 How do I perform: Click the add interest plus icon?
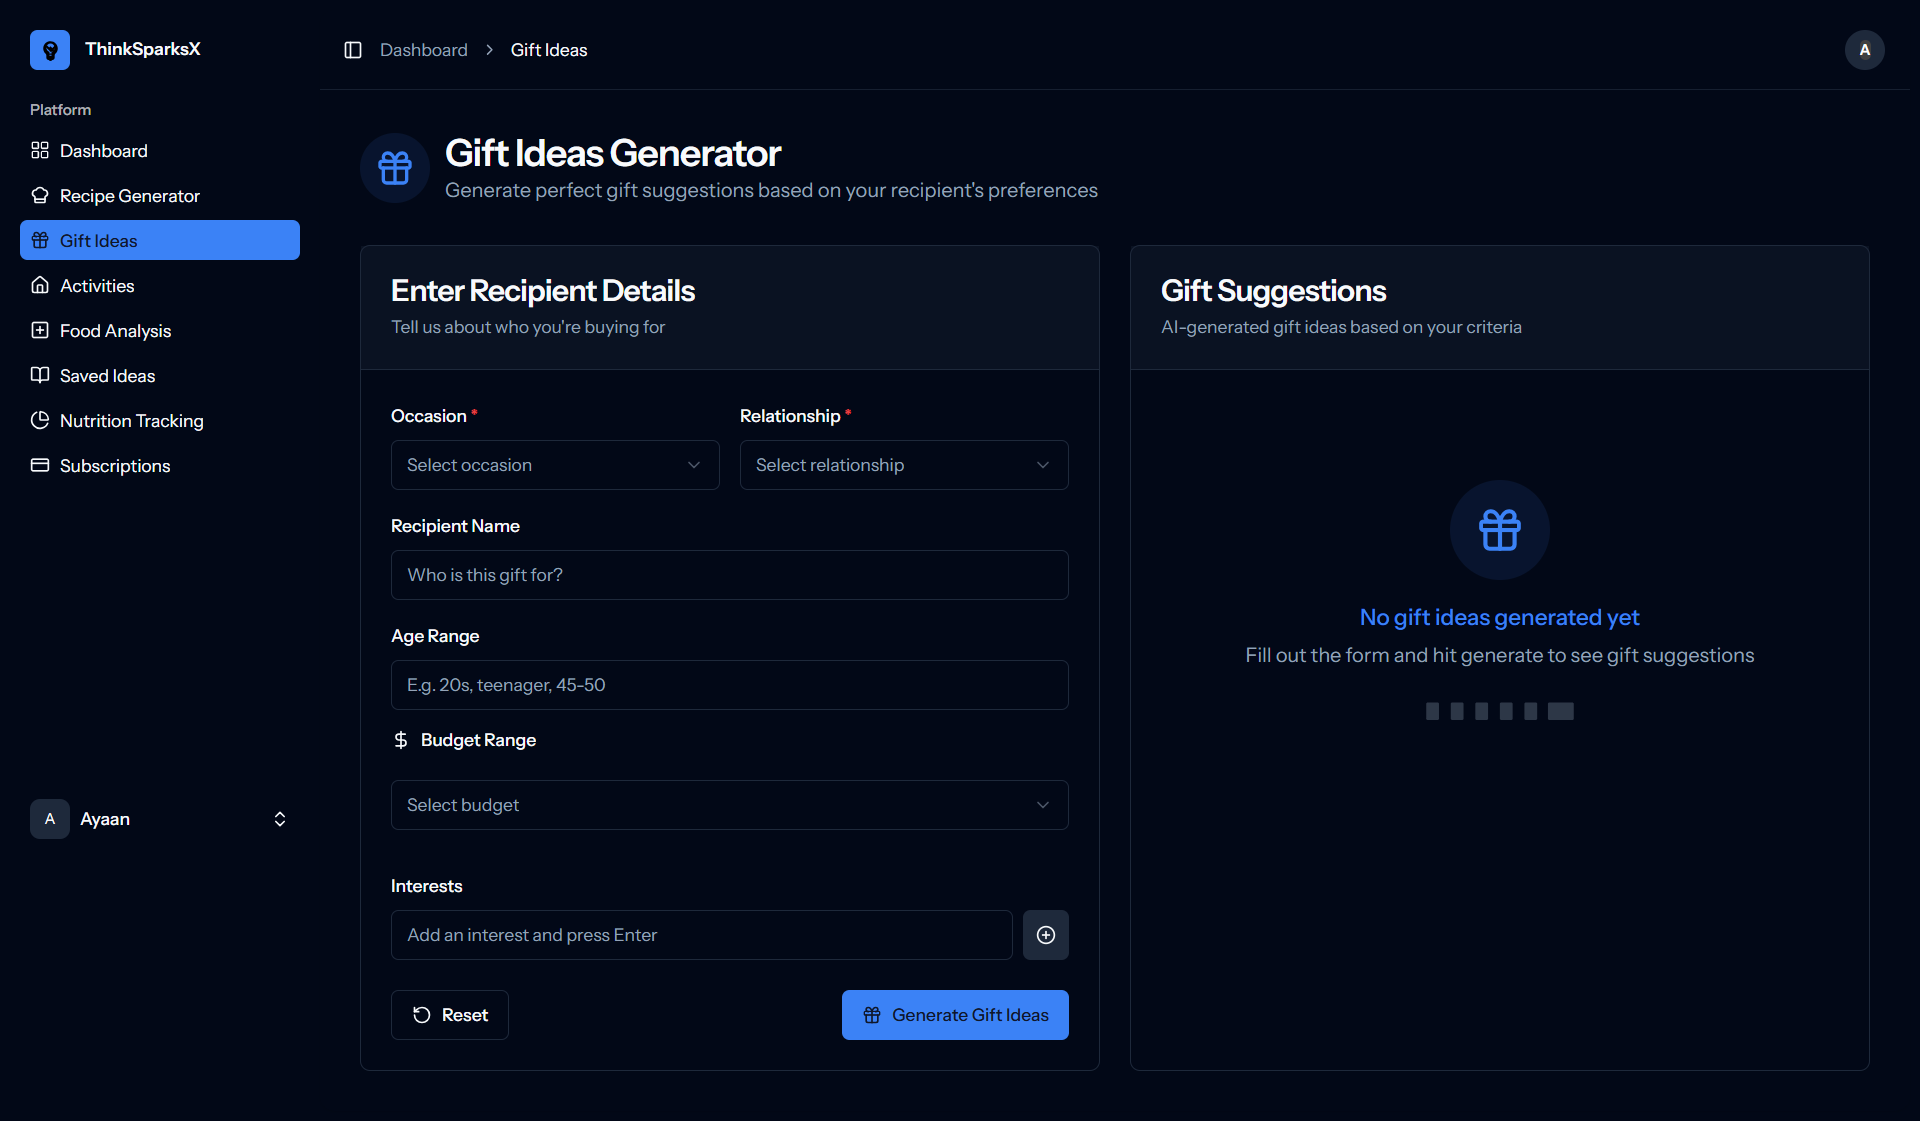[1045, 935]
